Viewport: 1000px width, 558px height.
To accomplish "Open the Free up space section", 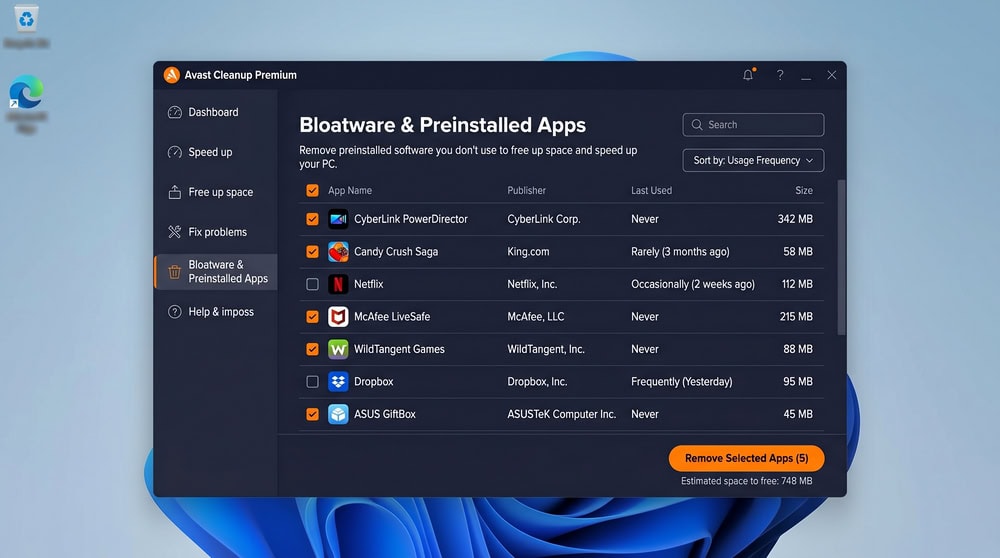I will [216, 192].
